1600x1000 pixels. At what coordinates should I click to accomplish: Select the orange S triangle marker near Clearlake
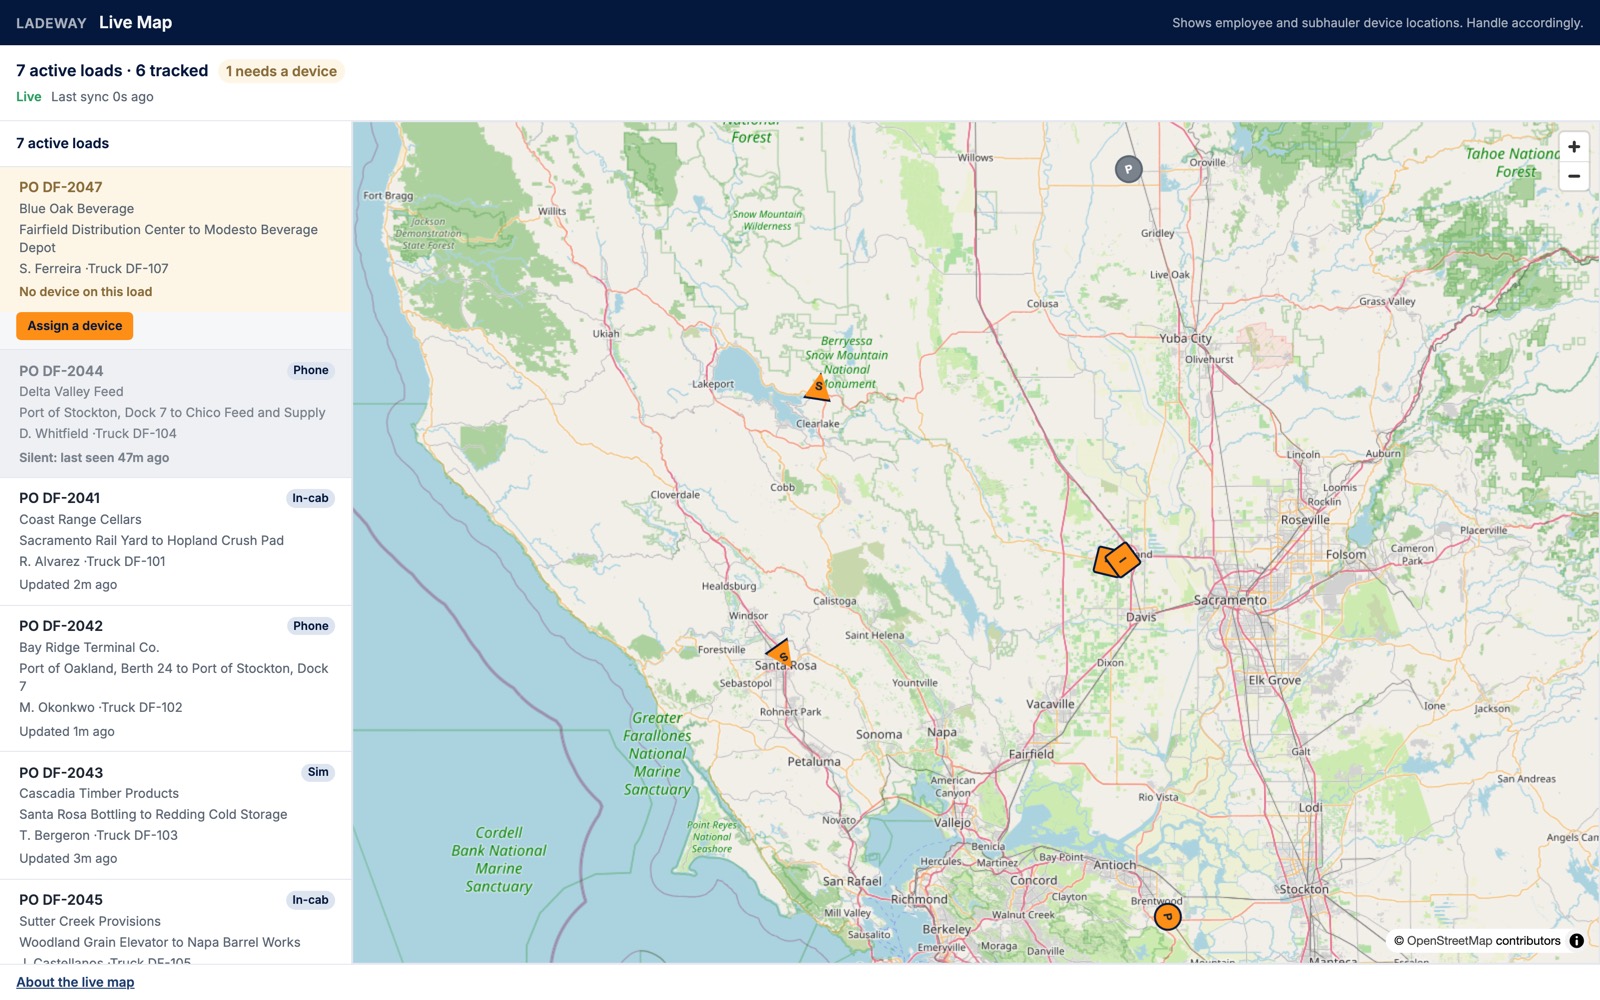(x=818, y=387)
